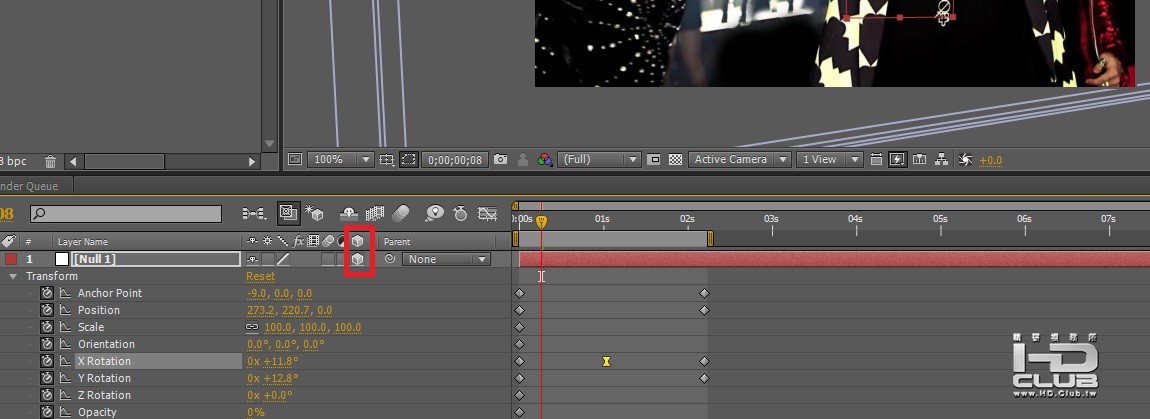Click the 0;00;00;08 current time button
This screenshot has width=1150, height=419.
(455, 159)
